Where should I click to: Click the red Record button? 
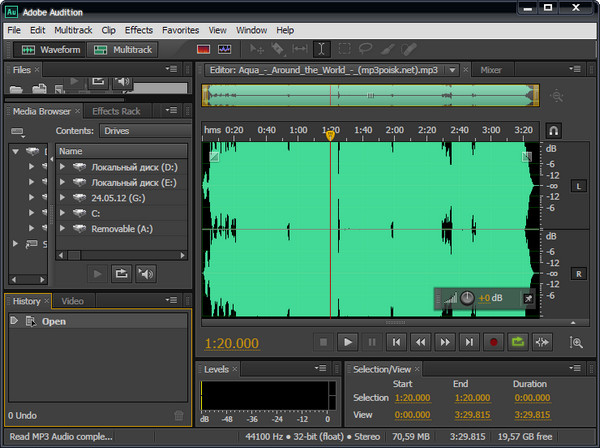[x=493, y=342]
